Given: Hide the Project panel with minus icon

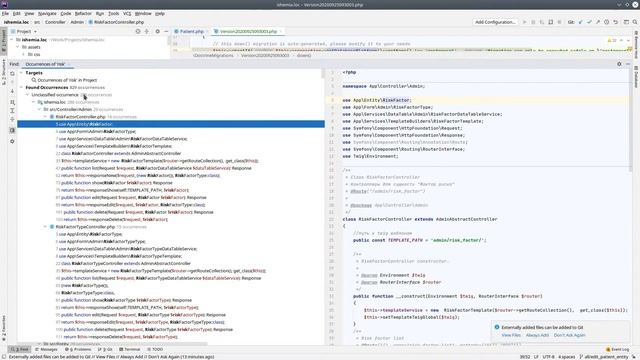Looking at the screenshot, I should pos(166,31).
